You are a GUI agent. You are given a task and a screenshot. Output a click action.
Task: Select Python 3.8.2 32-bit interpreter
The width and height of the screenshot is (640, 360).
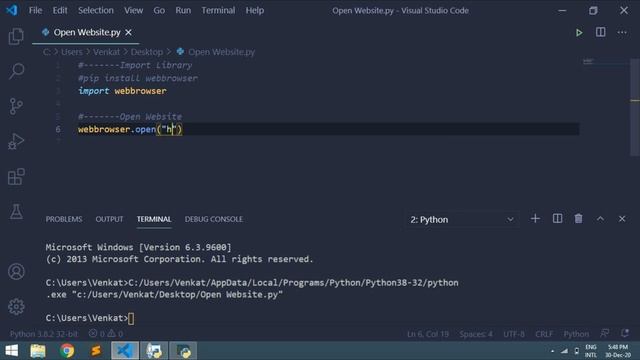coord(44,334)
